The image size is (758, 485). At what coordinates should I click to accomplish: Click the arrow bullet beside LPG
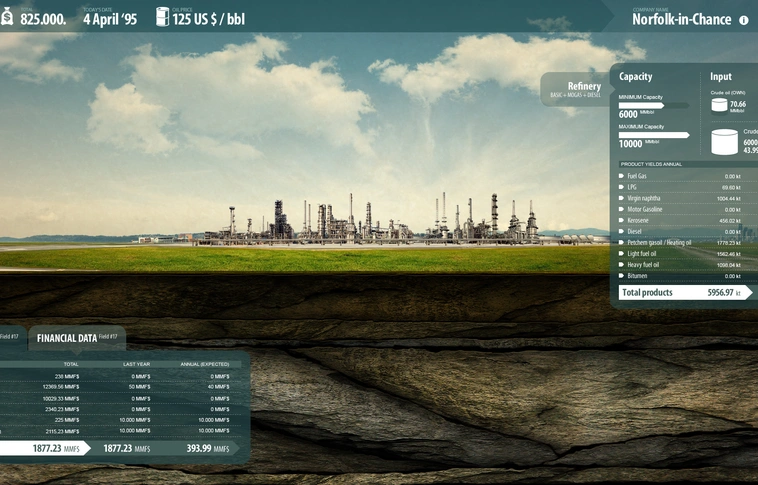[x=622, y=187]
